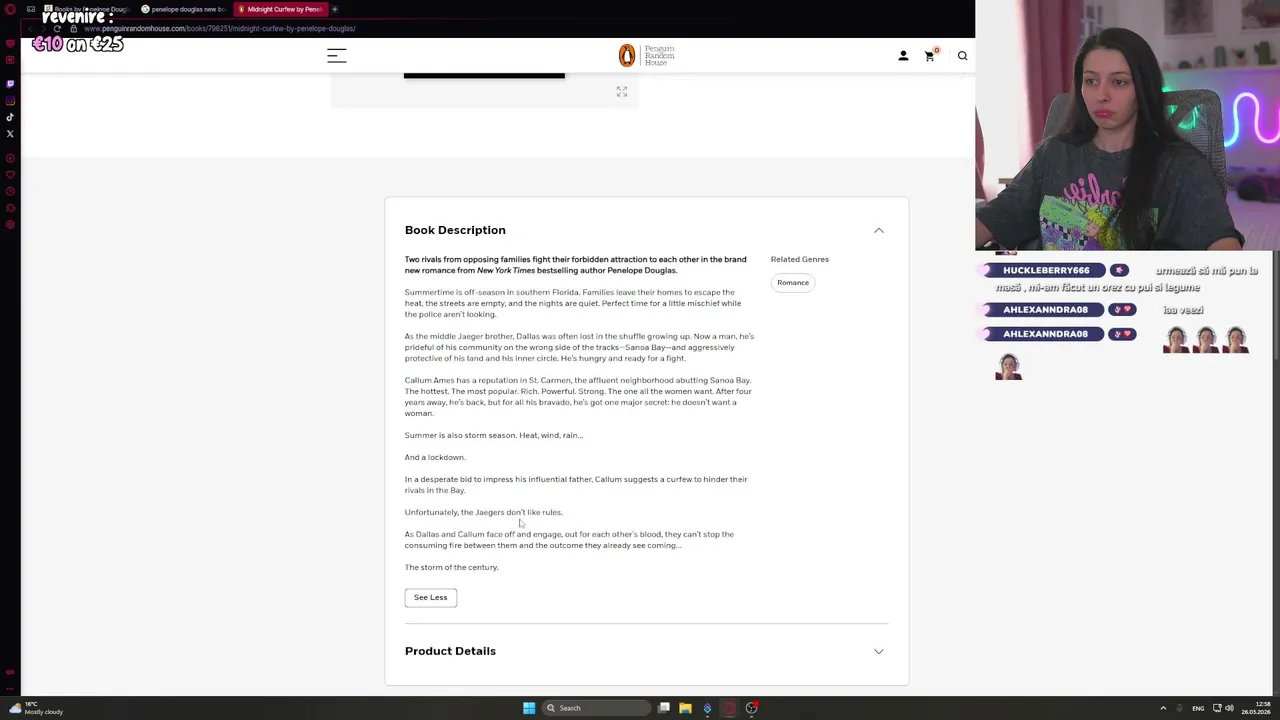Show hidden system tray icons arrow
The width and height of the screenshot is (1280, 720).
click(1163, 708)
